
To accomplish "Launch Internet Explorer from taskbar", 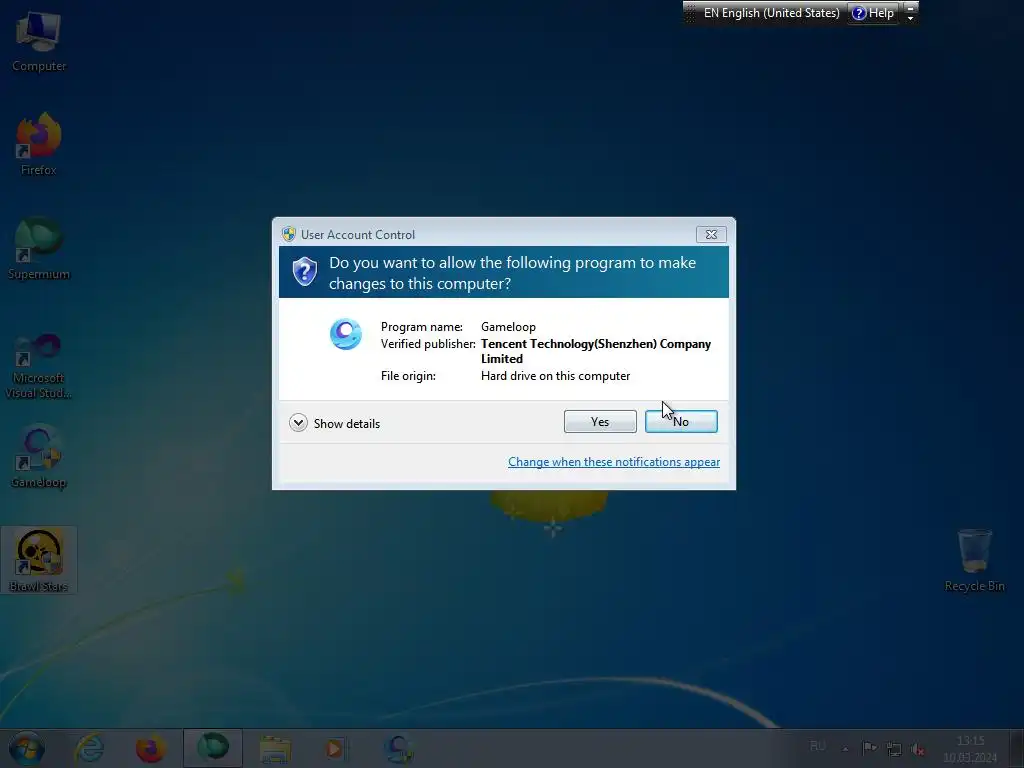I will 89,748.
